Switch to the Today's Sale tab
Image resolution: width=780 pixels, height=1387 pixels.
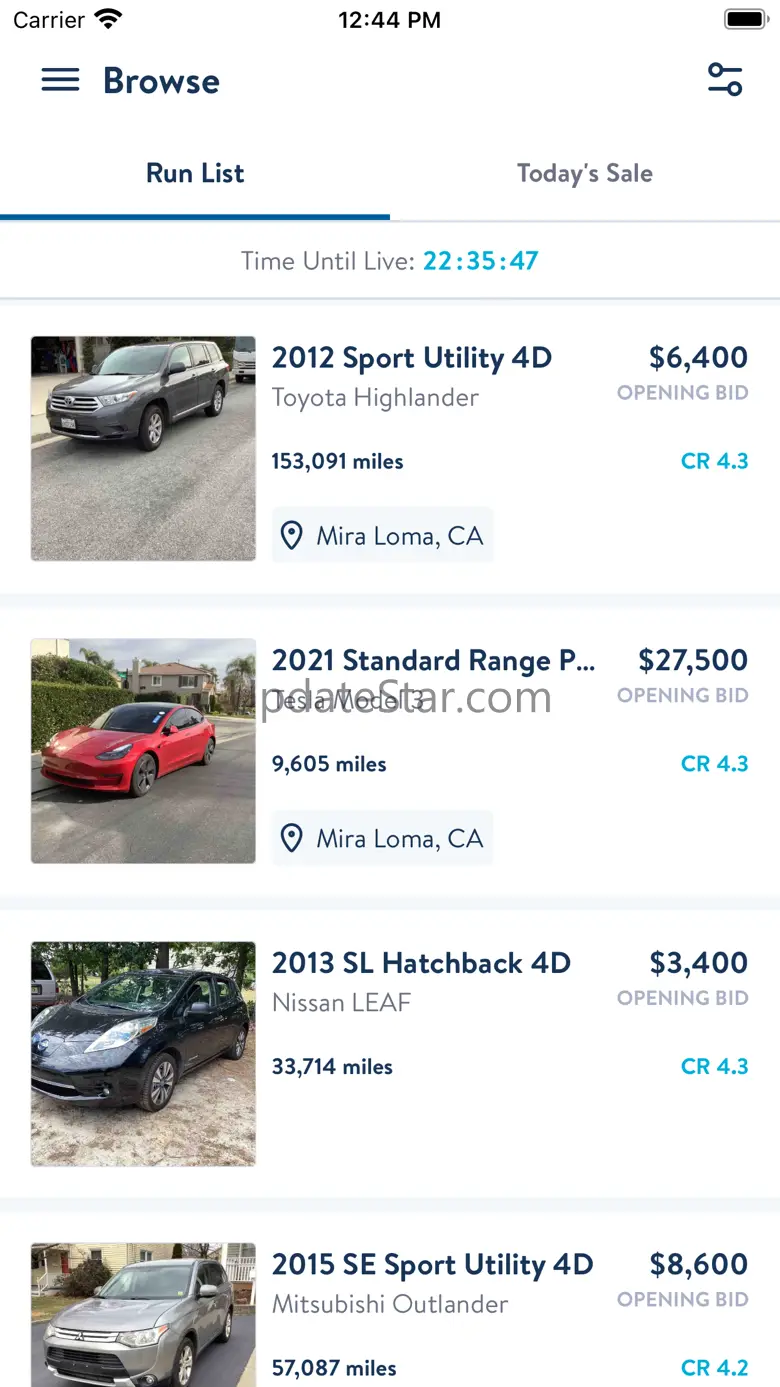[x=585, y=174]
